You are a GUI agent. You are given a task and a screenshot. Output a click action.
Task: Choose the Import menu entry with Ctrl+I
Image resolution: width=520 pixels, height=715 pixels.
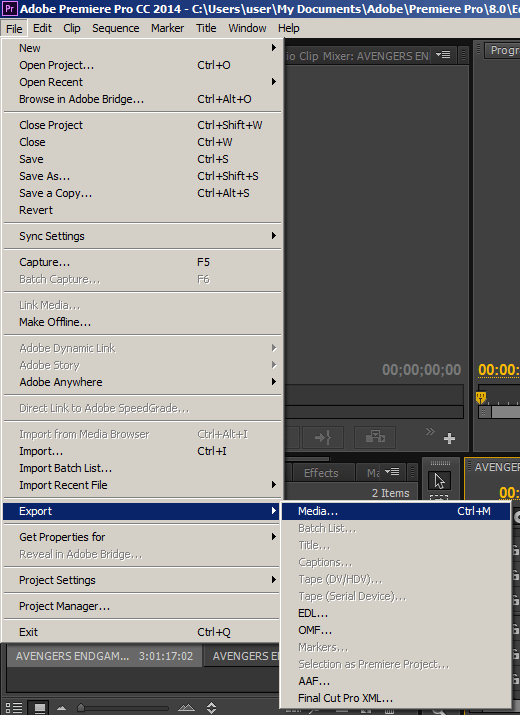coord(142,451)
